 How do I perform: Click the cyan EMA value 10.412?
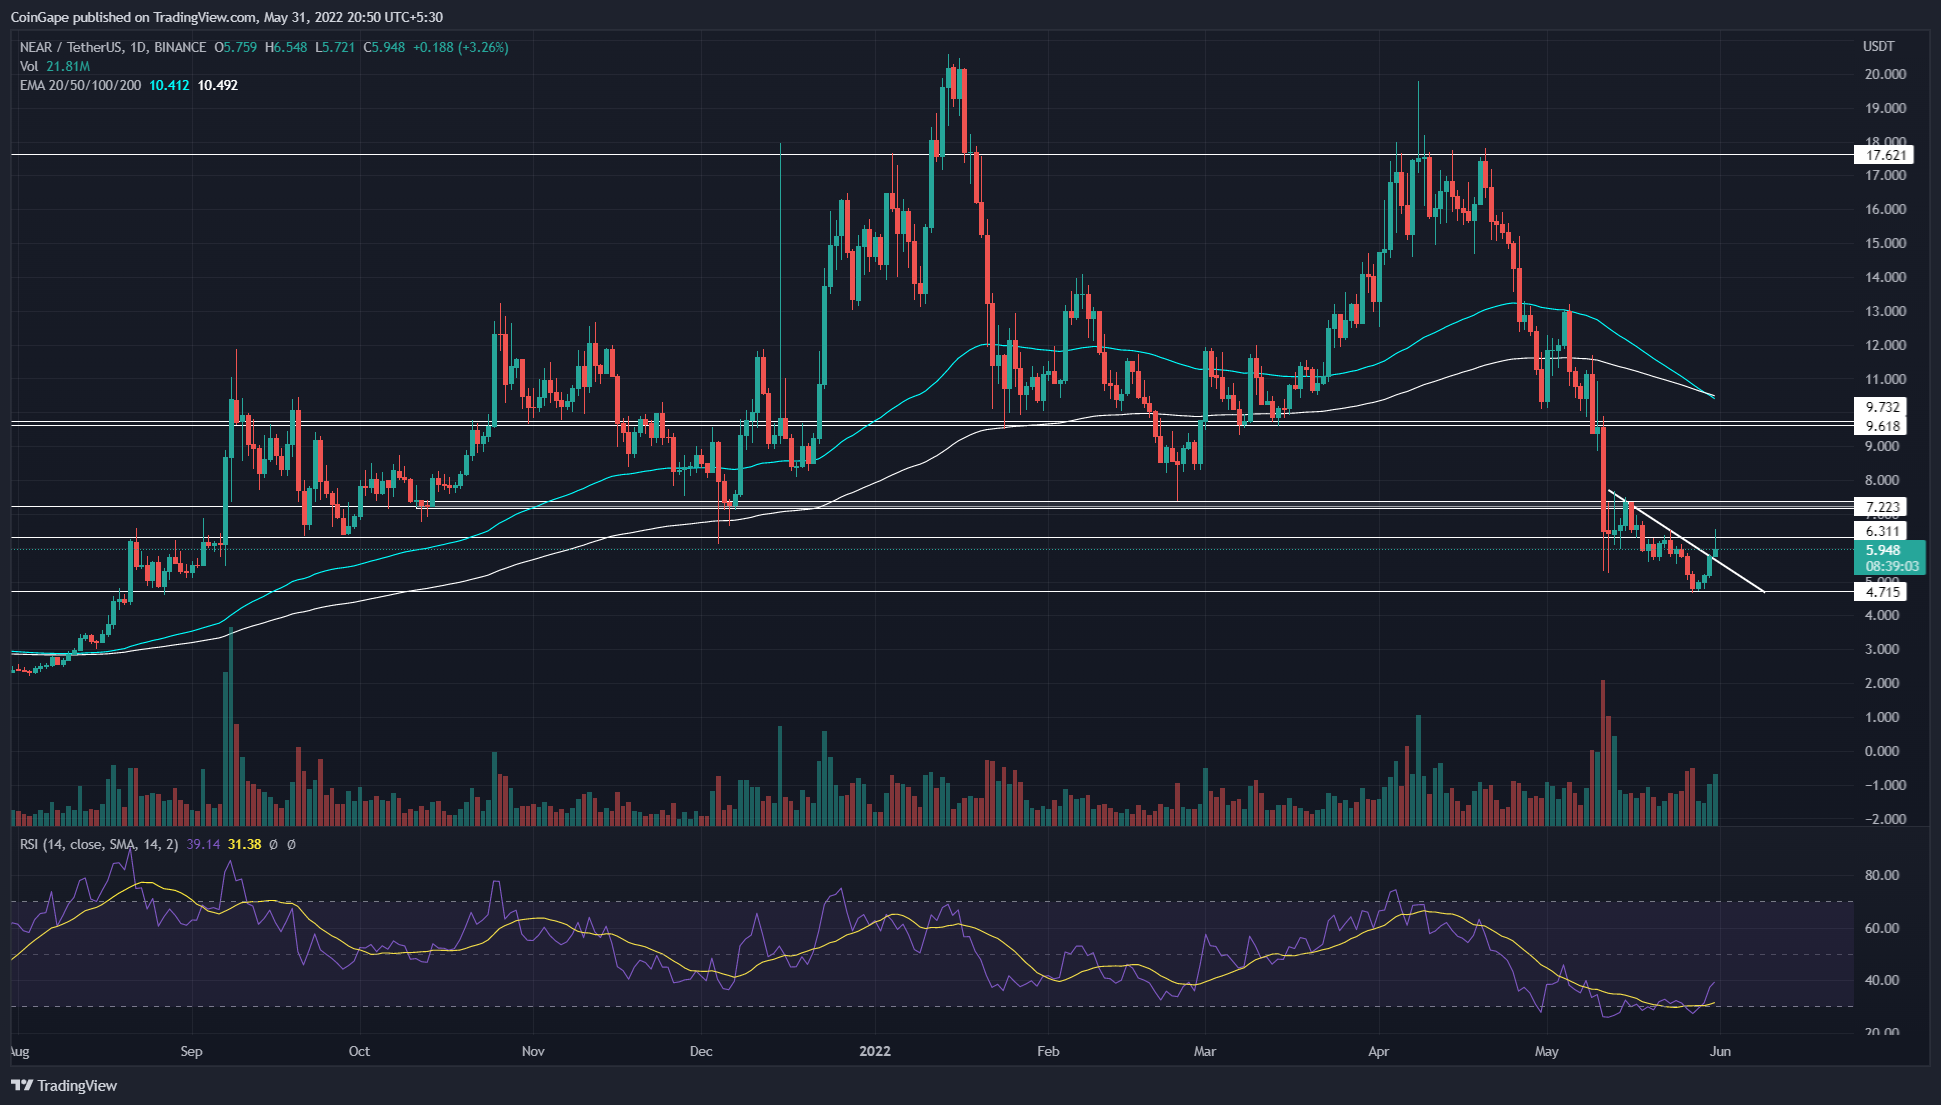pos(169,85)
